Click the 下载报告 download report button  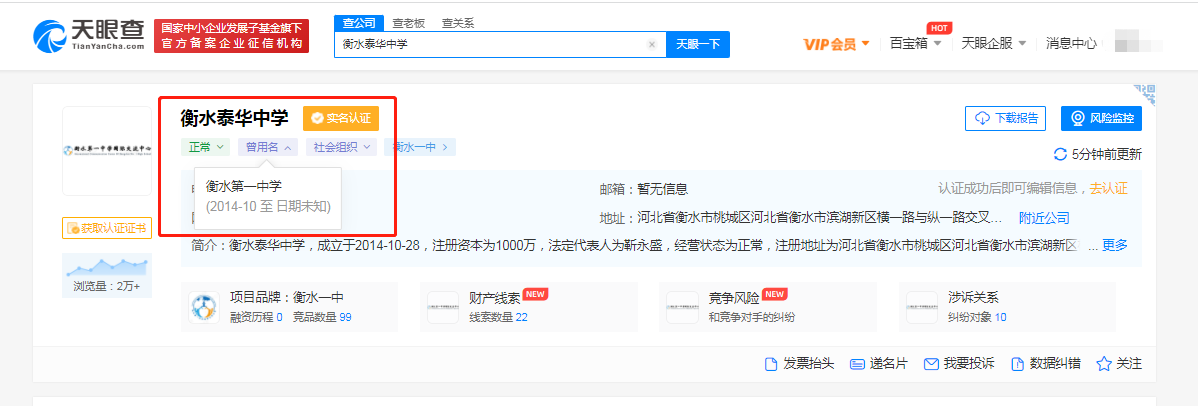tap(1007, 119)
